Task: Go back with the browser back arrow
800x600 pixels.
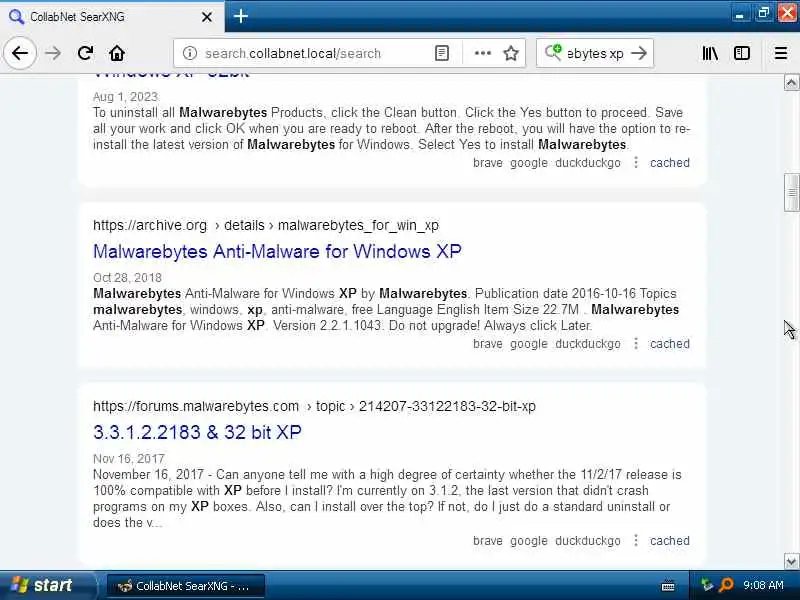Action: (x=19, y=53)
